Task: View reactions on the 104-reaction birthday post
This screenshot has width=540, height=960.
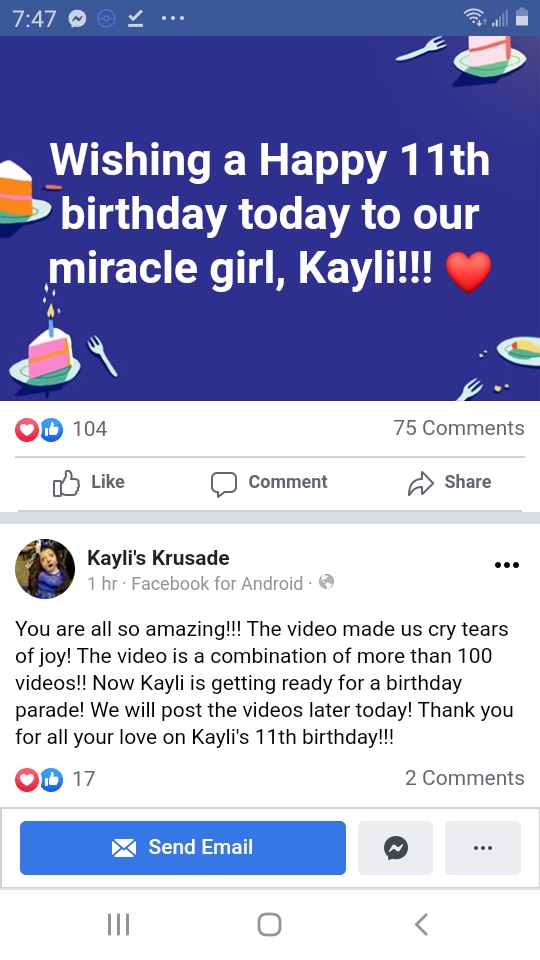Action: tap(61, 429)
